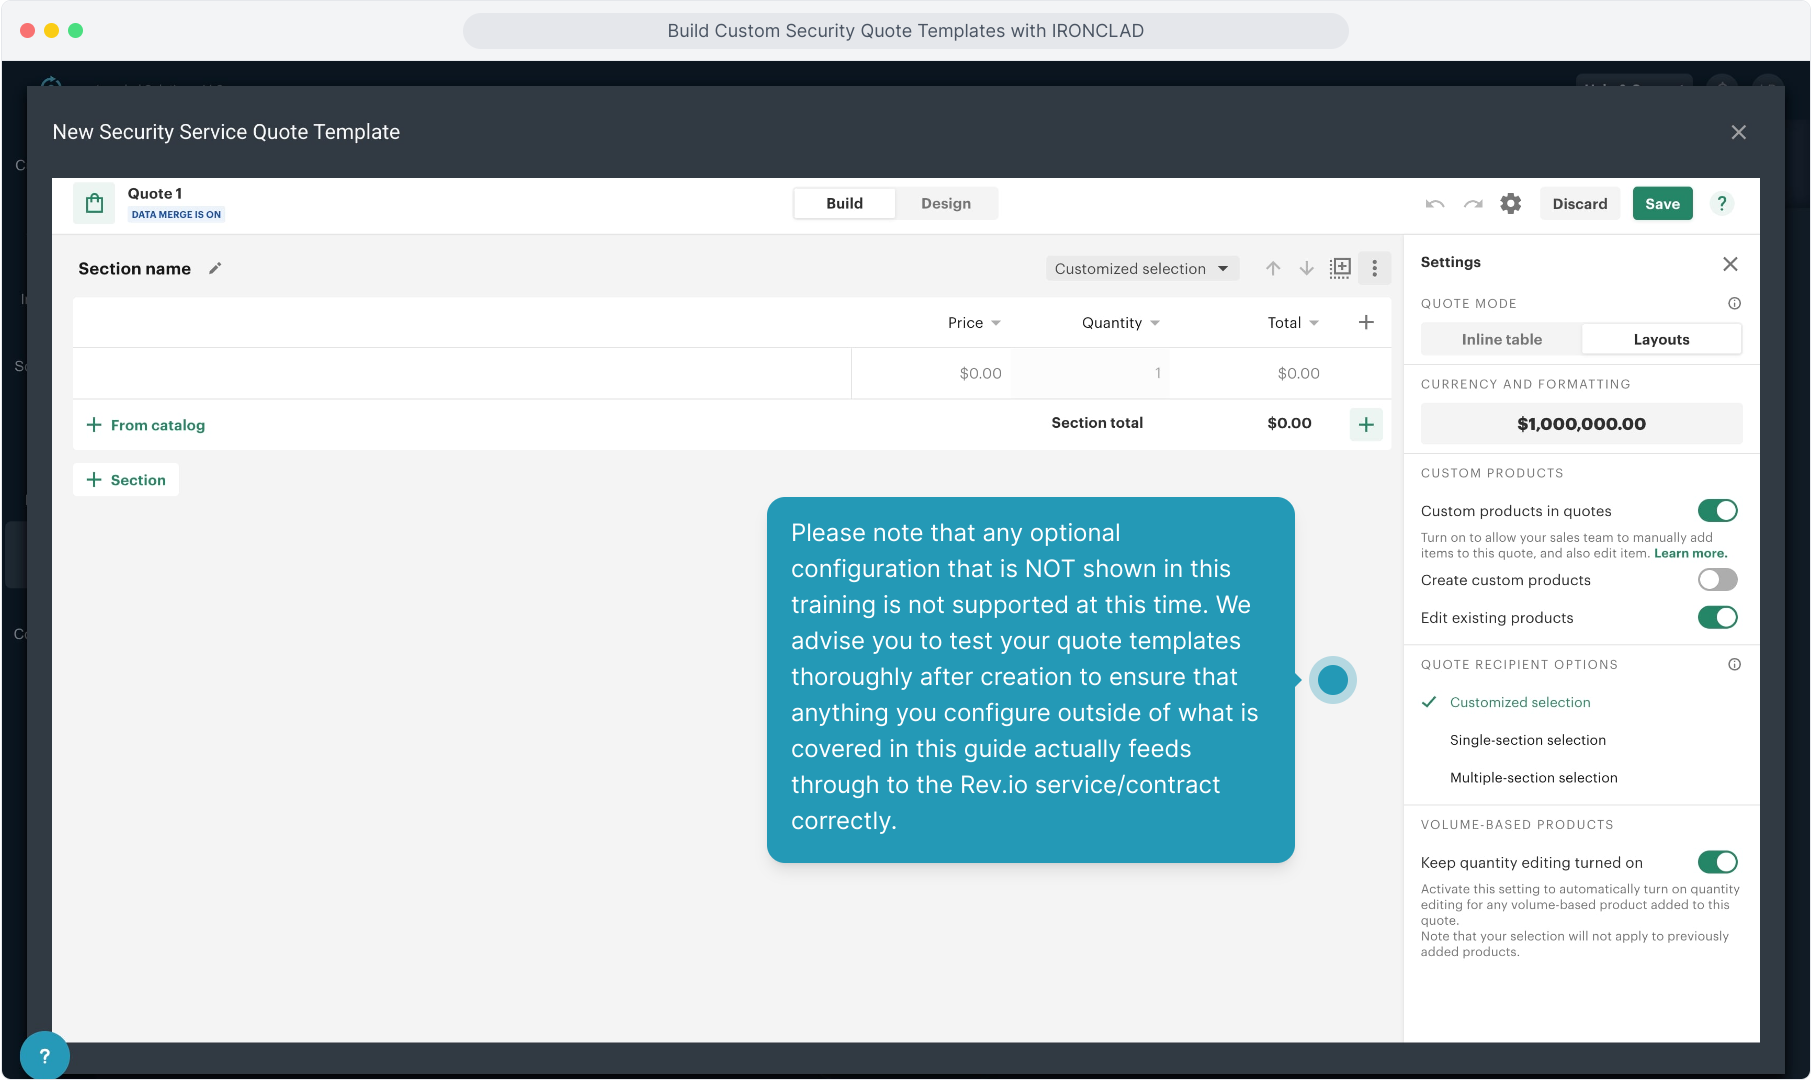
Task: Open section three-dot options menu
Action: tap(1374, 269)
